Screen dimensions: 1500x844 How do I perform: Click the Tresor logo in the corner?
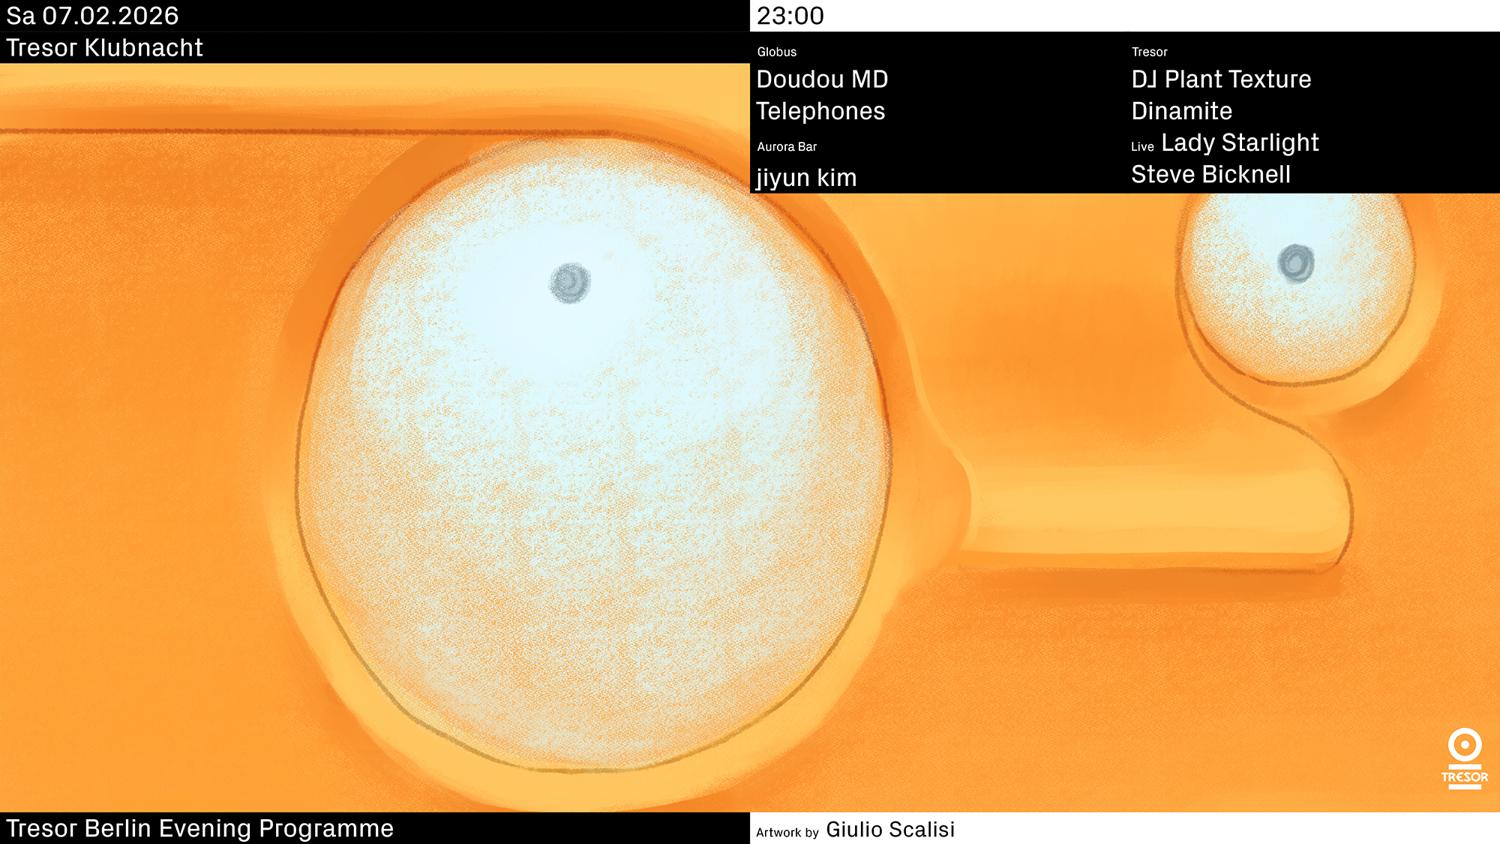[x=1464, y=759]
